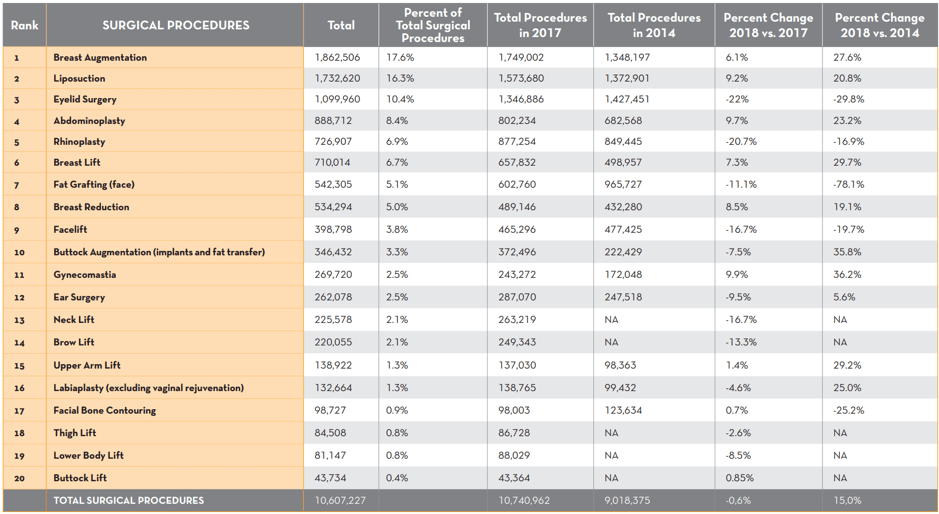Click the TOTAL SURGICAL PROCEDURES footer cell
The width and height of the screenshot is (939, 514).
128,500
